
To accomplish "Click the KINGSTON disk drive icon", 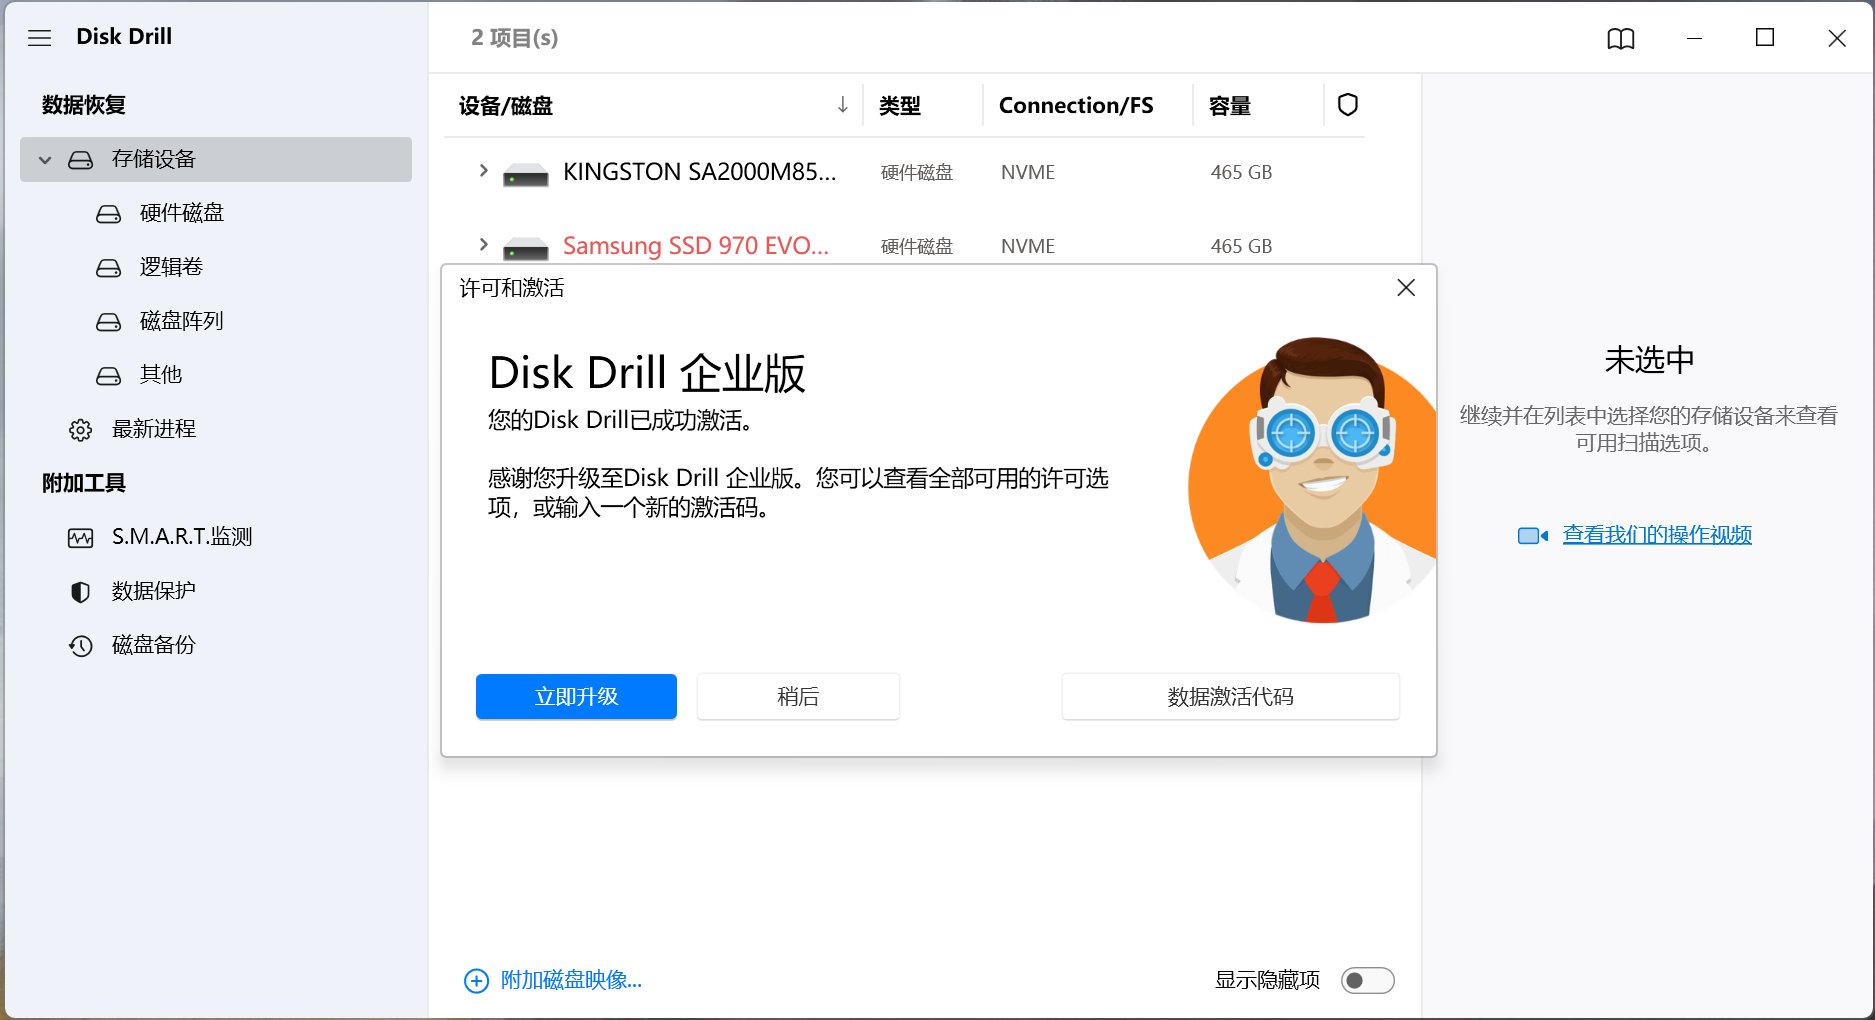I will pyautogui.click(x=525, y=175).
